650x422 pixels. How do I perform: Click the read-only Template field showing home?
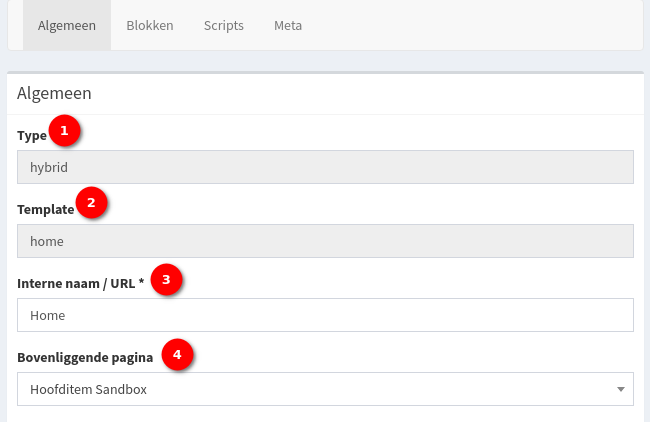point(326,241)
